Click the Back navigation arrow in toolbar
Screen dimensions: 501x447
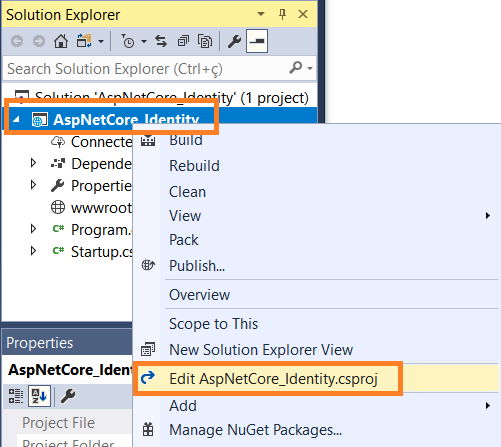pos(17,41)
